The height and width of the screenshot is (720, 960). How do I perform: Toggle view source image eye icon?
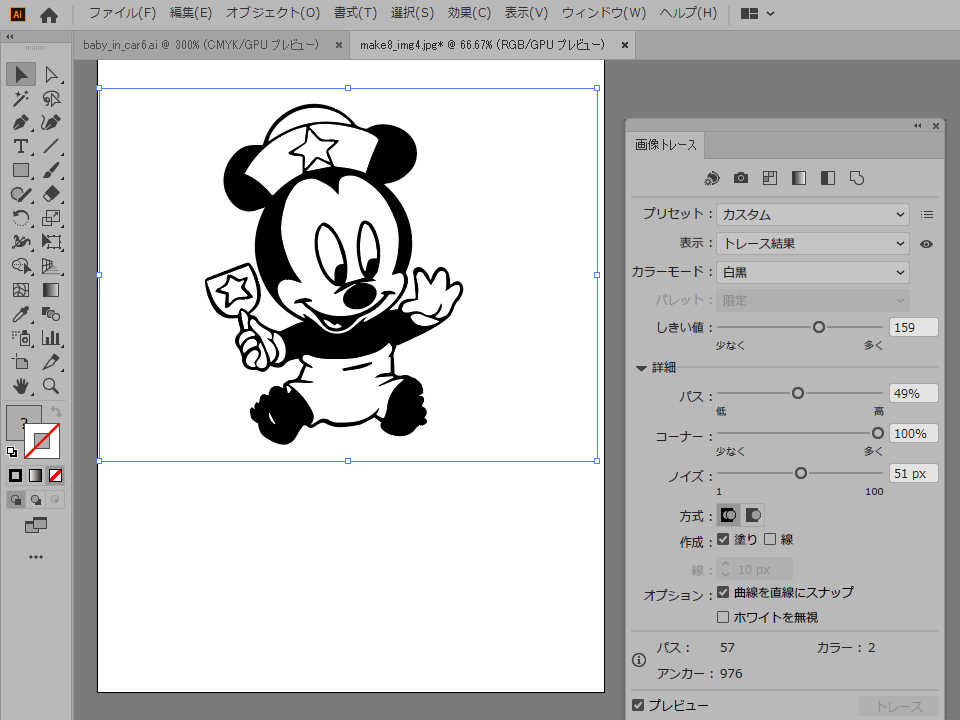pyautogui.click(x=926, y=244)
